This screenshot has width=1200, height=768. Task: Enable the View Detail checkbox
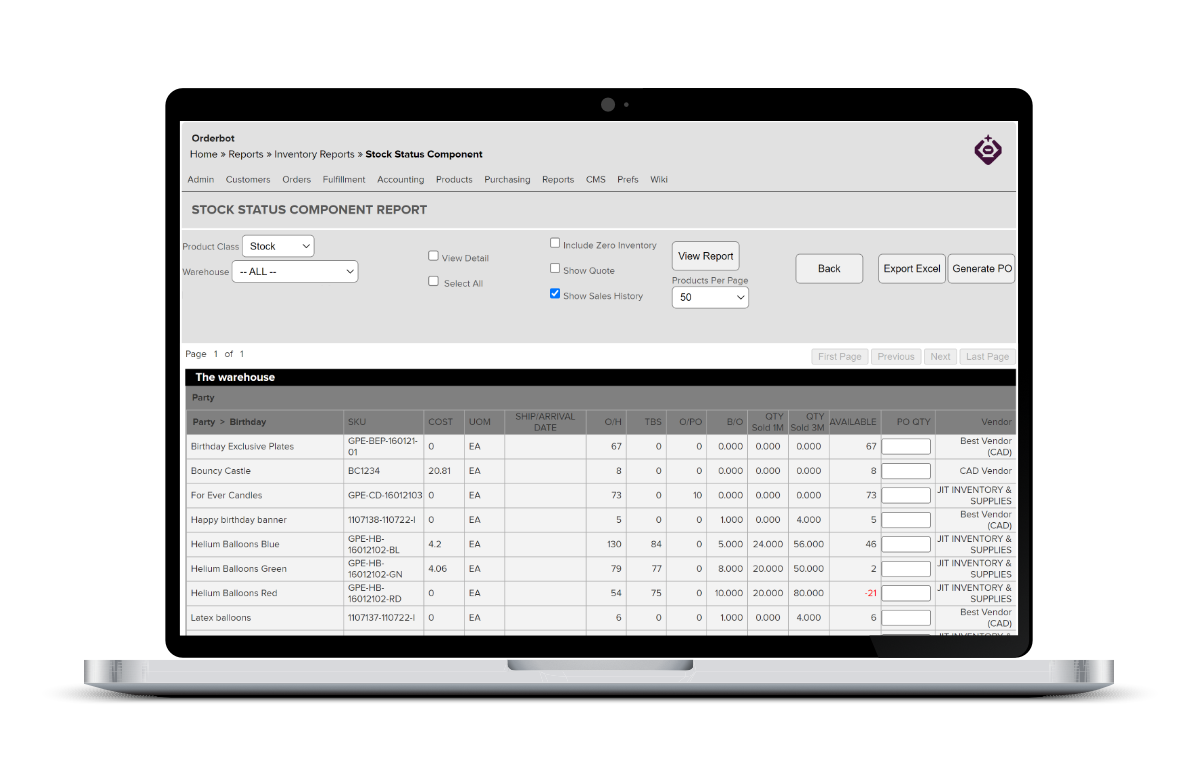[x=433, y=256]
